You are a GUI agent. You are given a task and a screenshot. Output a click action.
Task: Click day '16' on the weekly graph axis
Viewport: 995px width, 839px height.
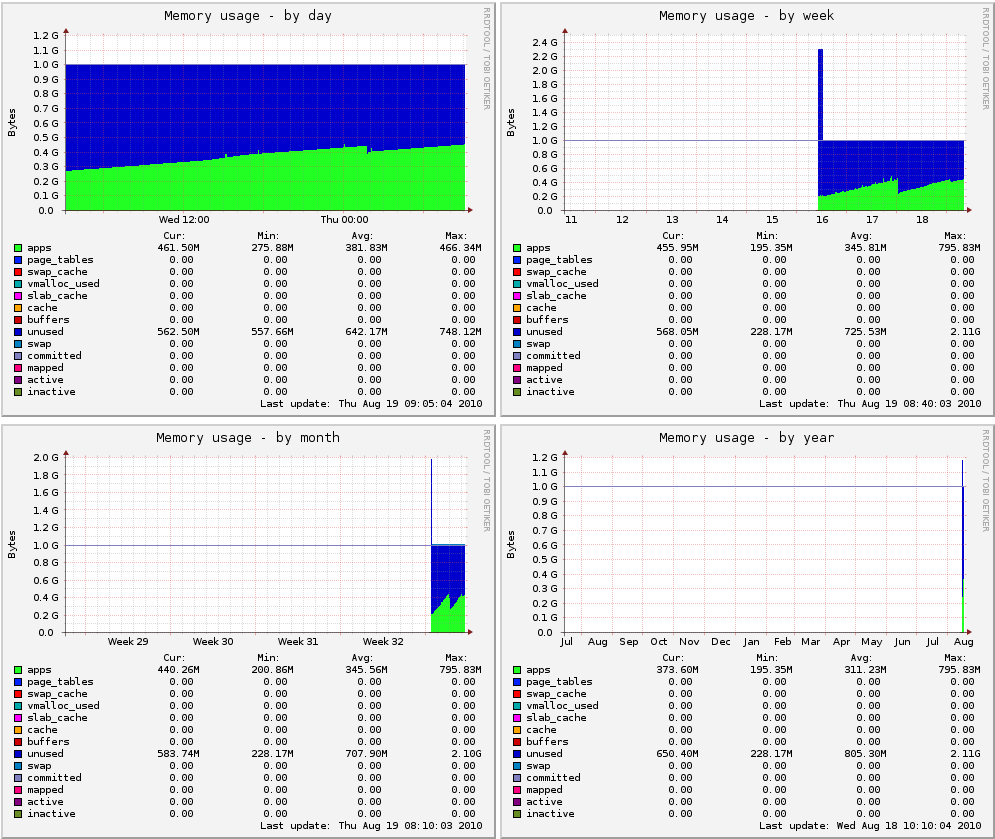(822, 219)
